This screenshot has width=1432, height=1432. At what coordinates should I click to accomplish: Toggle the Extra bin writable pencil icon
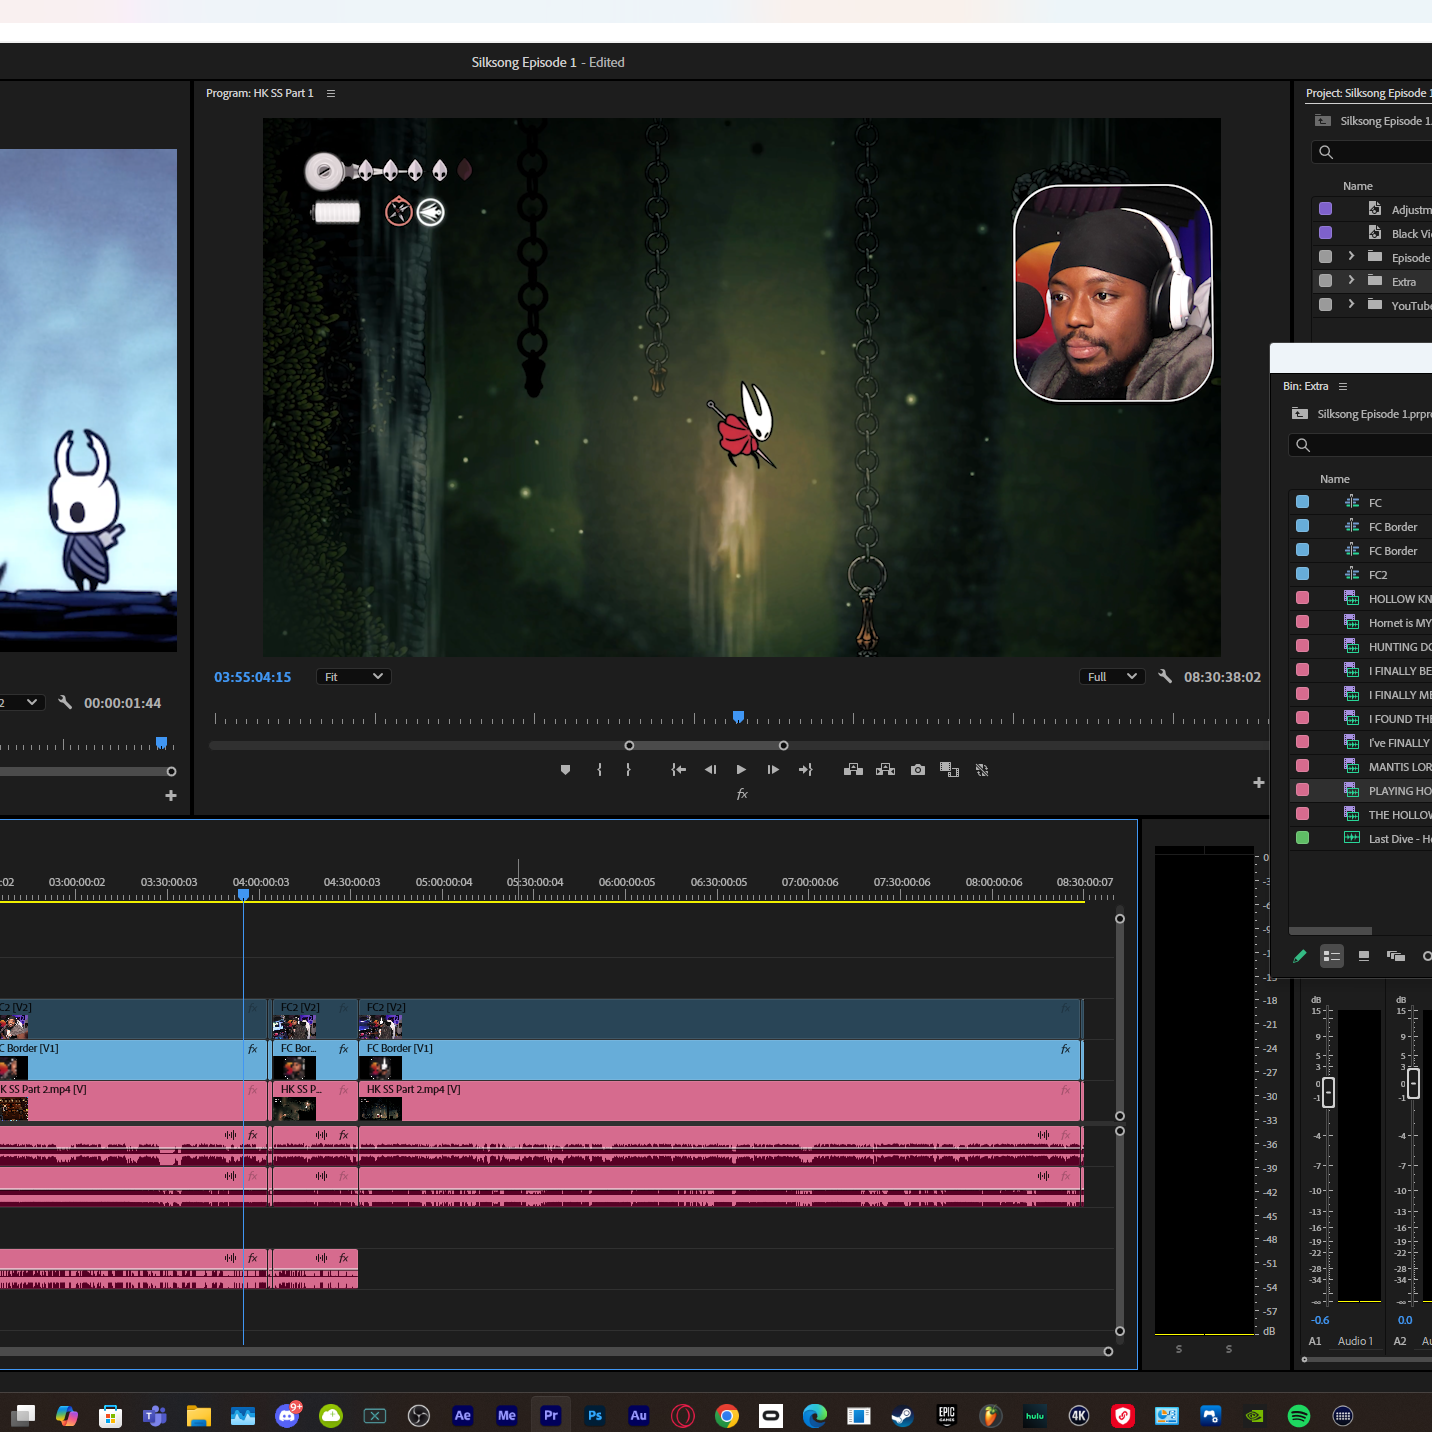[x=1300, y=956]
